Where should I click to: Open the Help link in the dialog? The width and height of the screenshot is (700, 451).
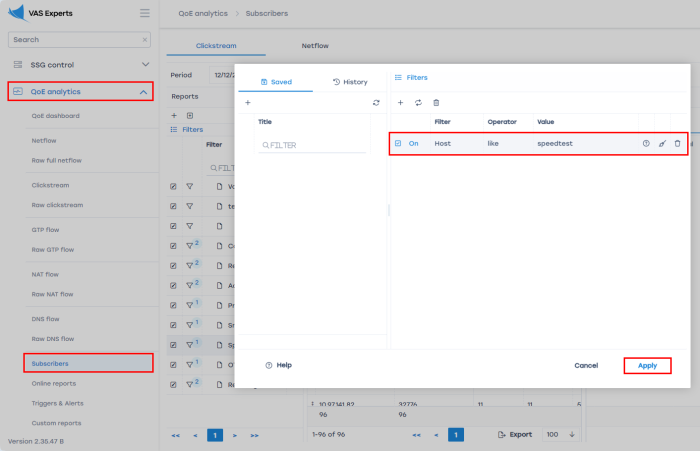[278, 365]
